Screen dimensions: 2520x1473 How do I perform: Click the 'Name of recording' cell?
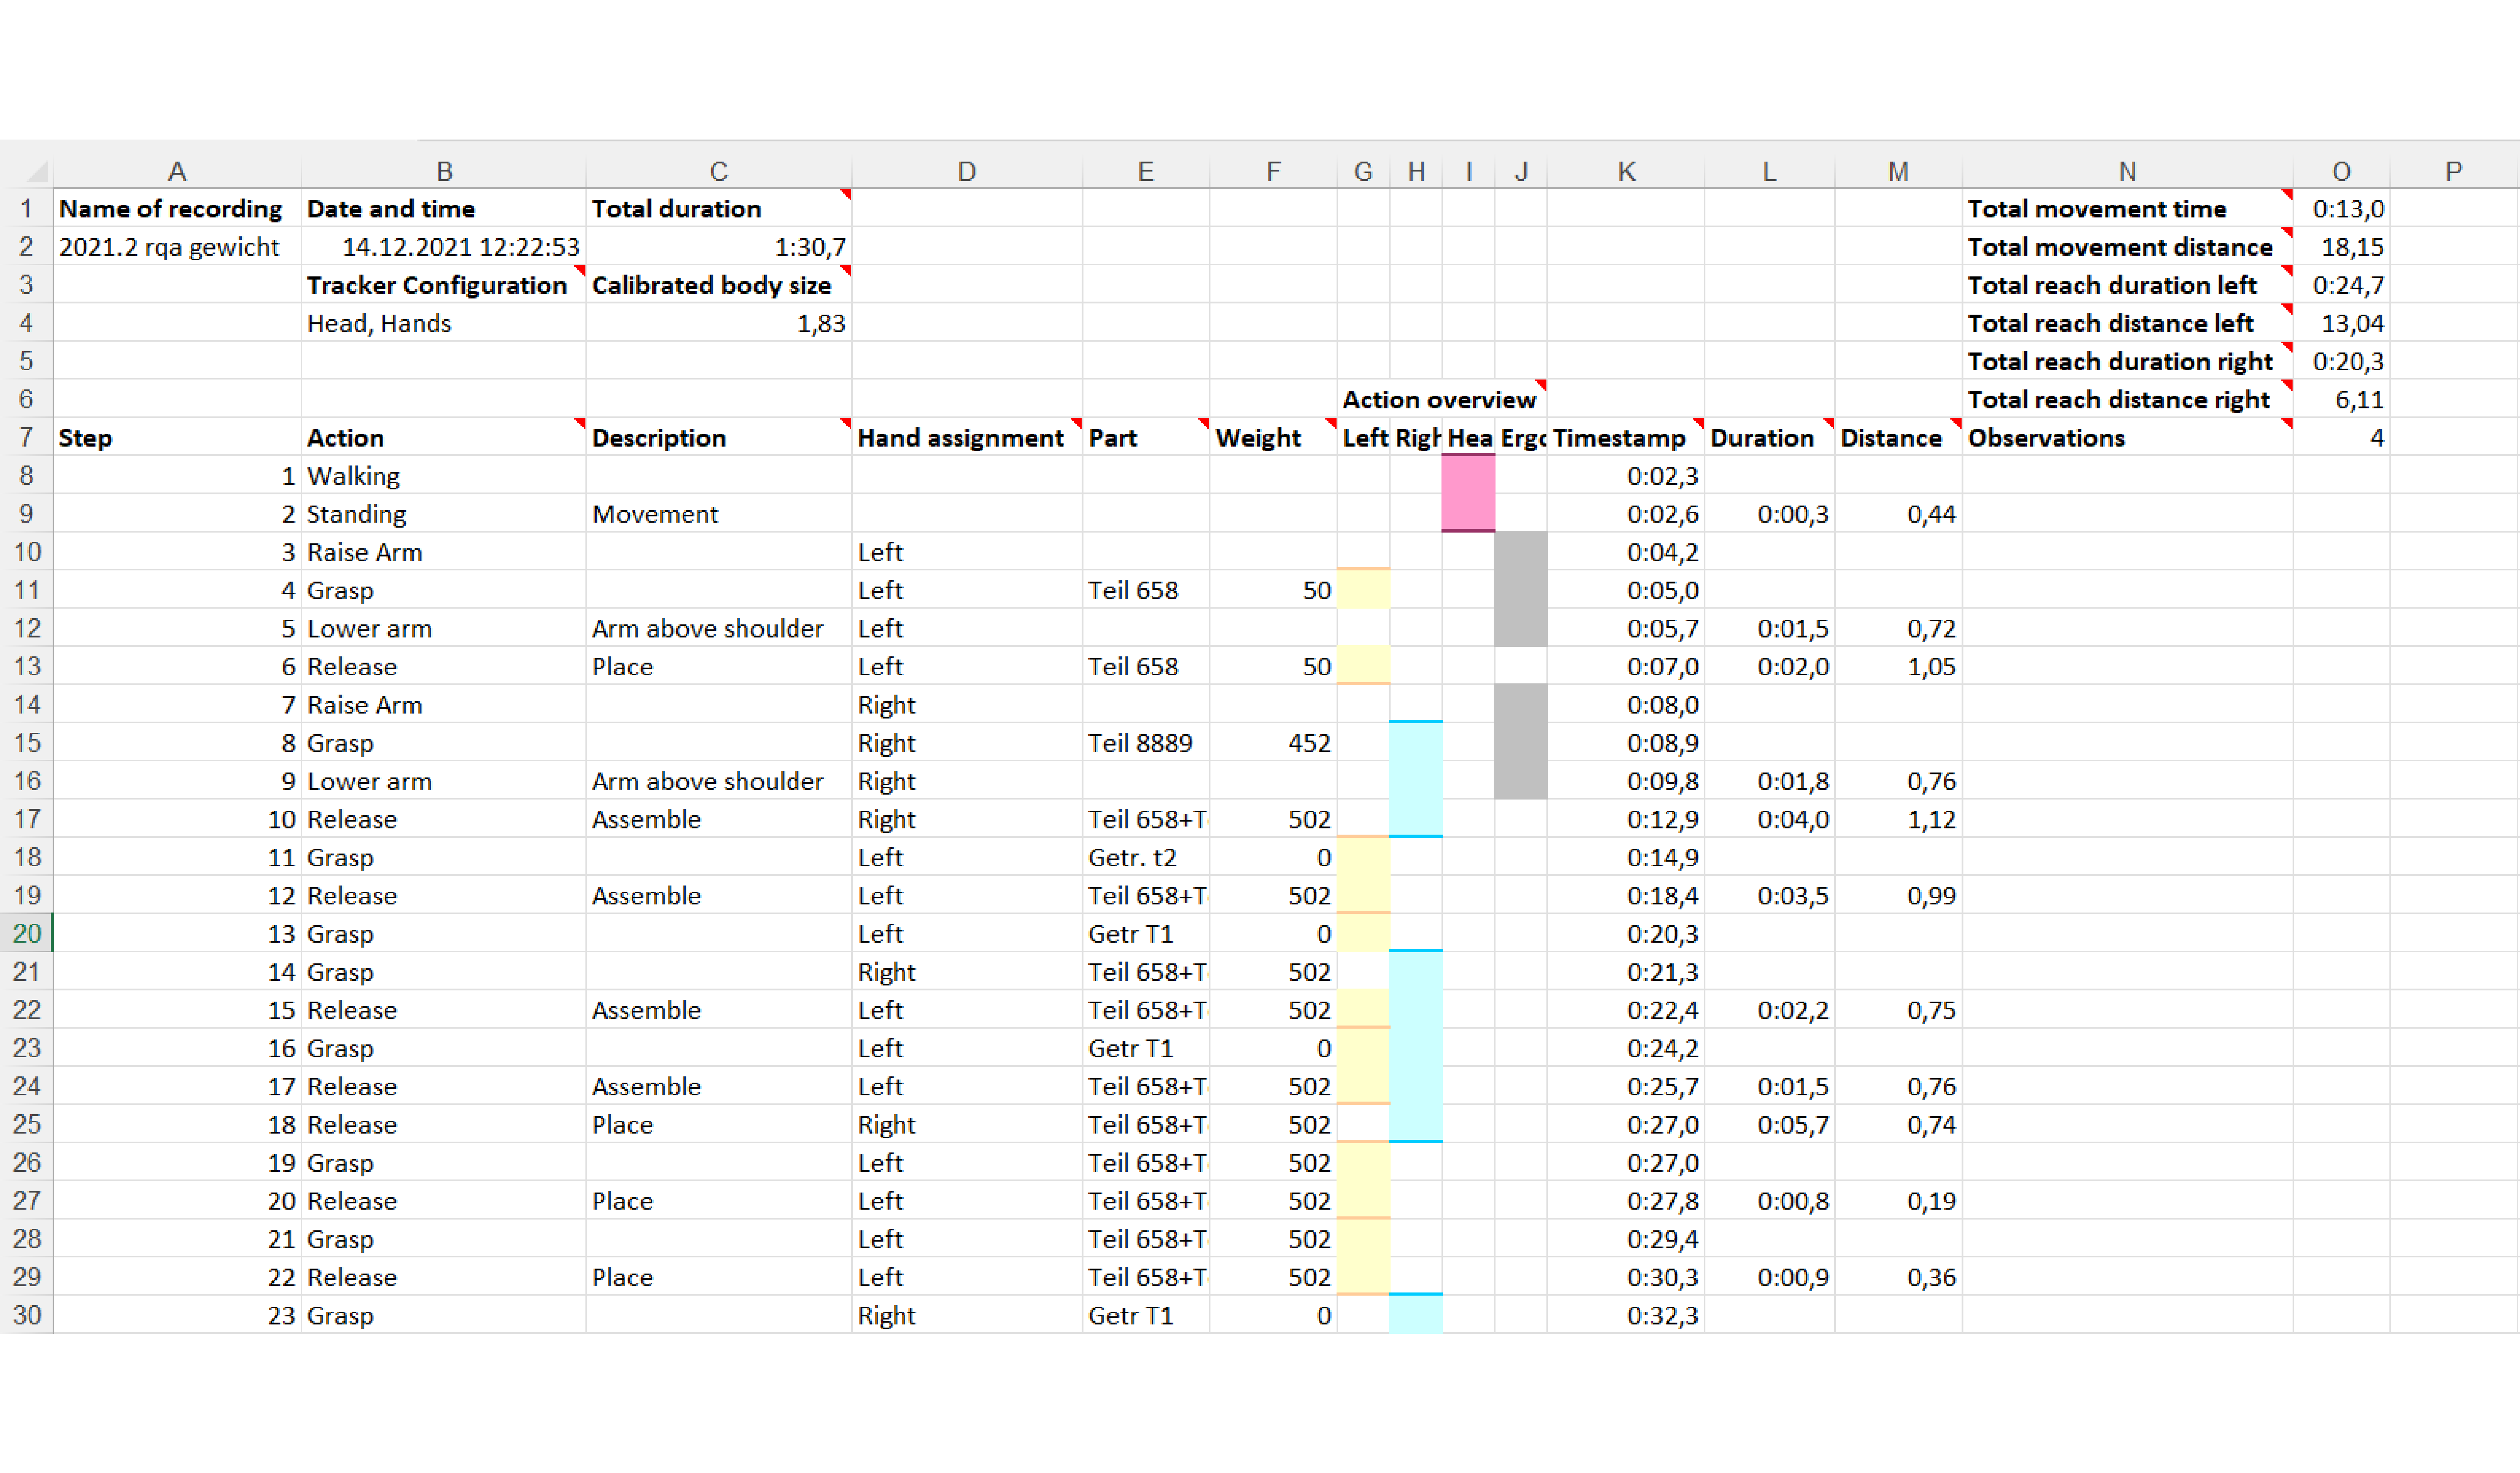177,208
